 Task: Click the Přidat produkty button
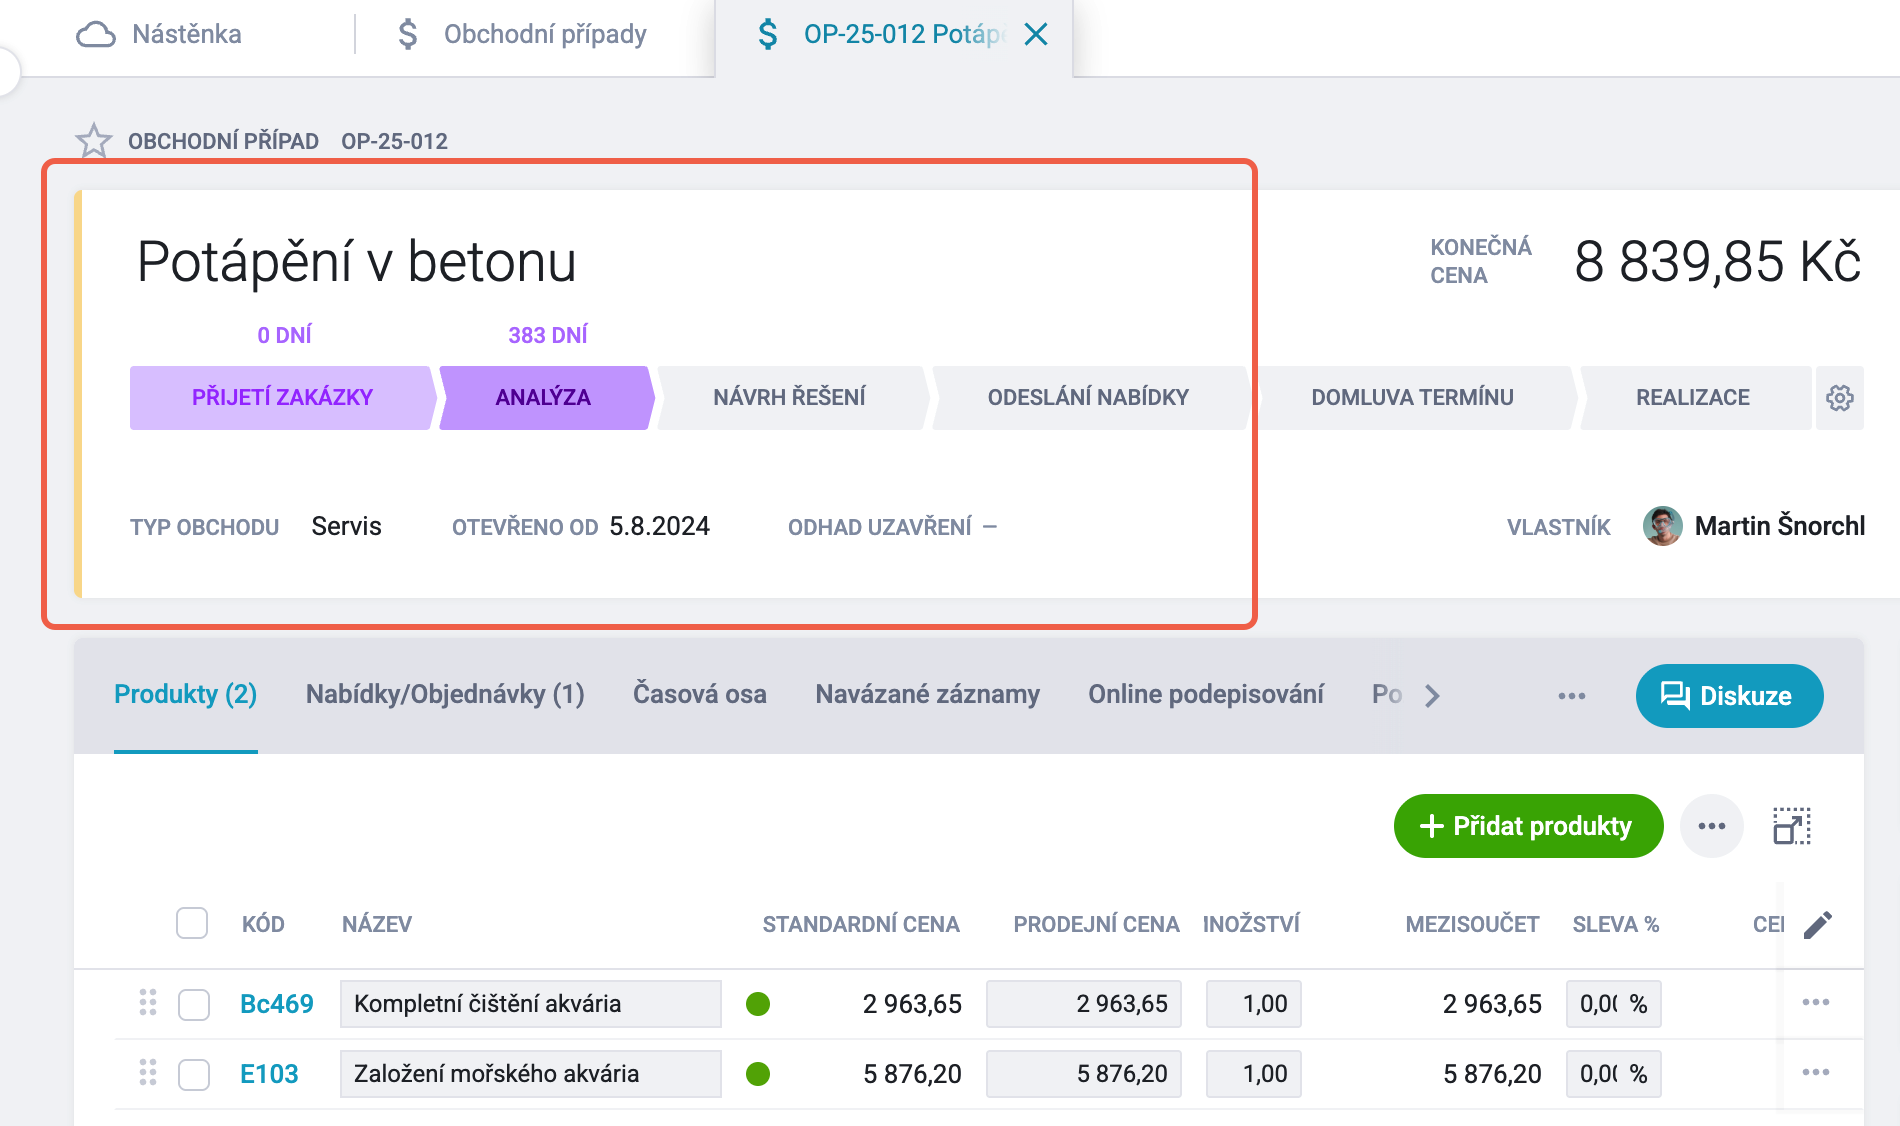pos(1528,826)
